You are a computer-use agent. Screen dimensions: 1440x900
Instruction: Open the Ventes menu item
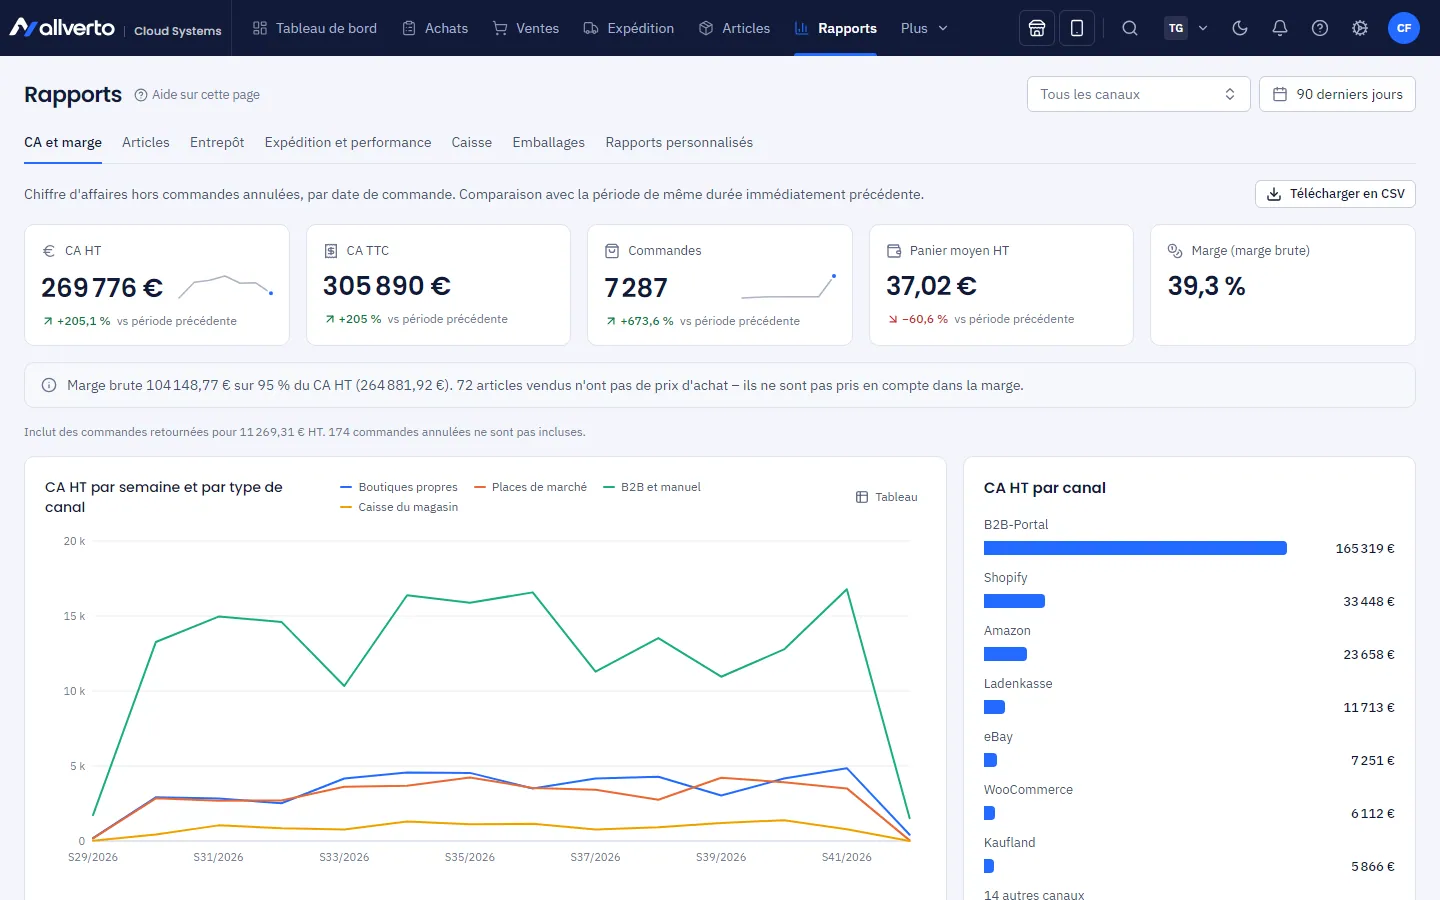526,28
